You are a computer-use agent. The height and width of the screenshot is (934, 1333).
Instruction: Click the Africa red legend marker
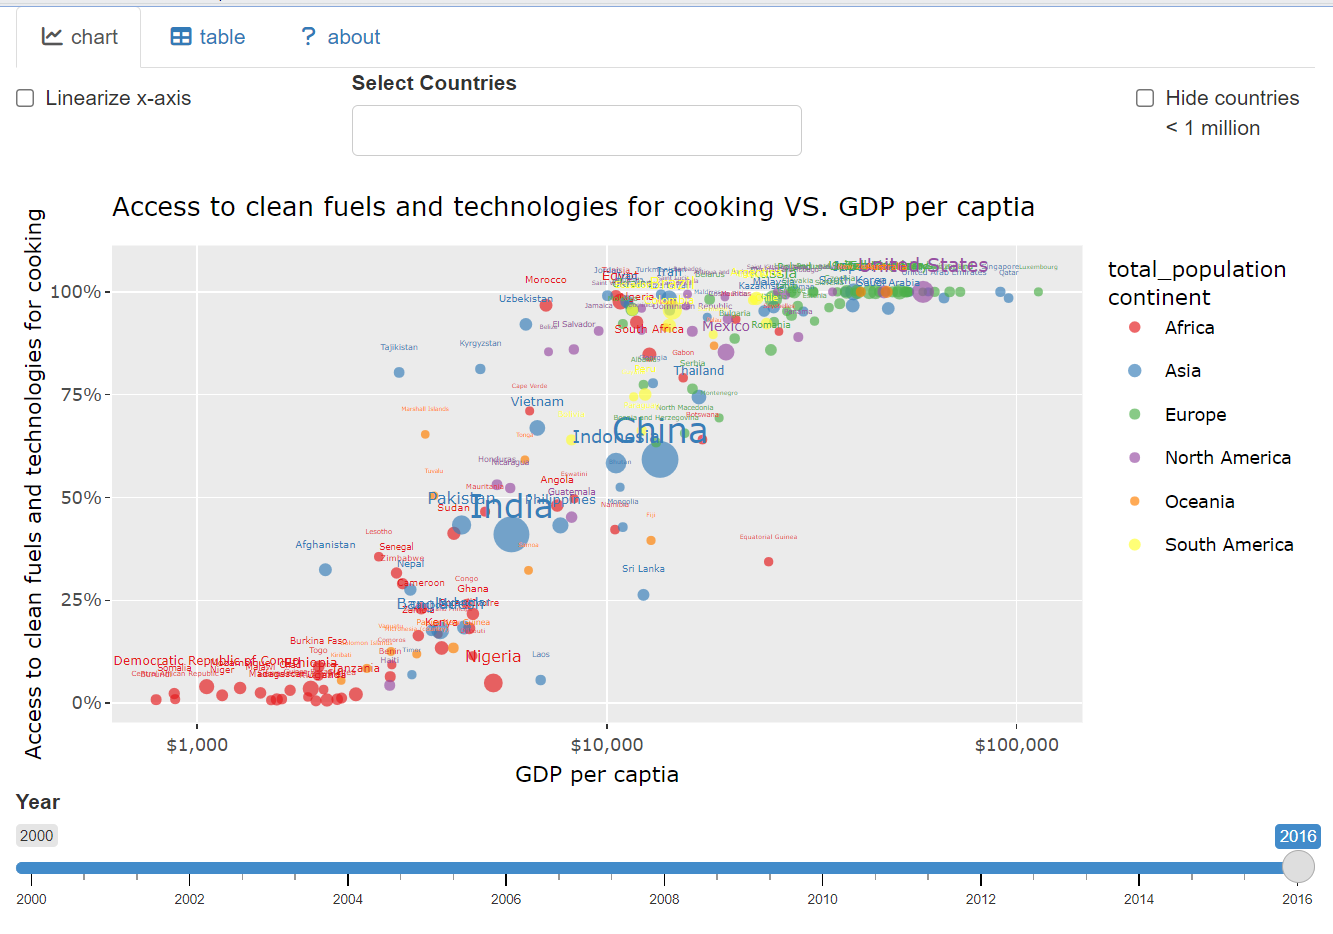click(x=1134, y=328)
